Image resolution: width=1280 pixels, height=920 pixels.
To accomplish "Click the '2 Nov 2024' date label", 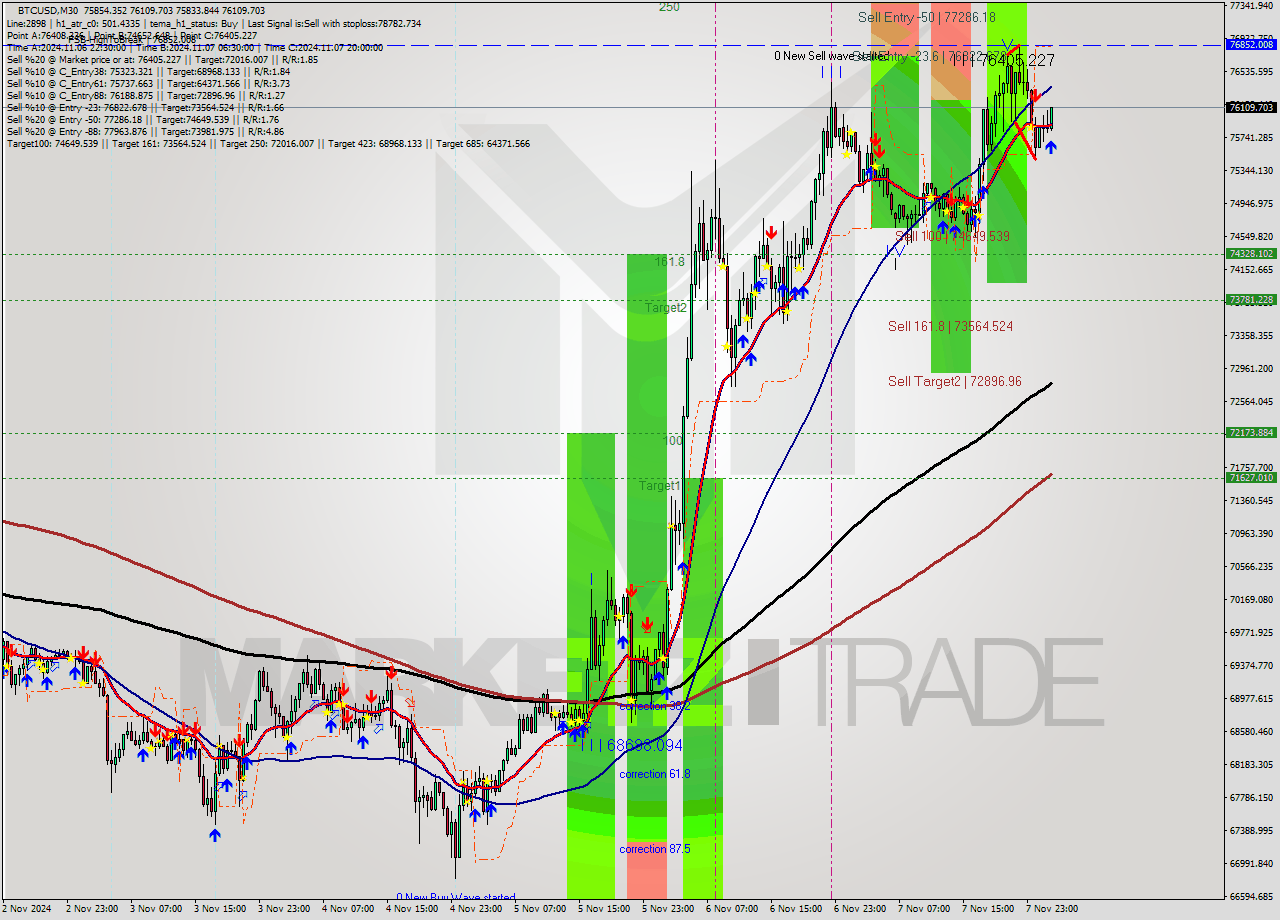I will point(25,909).
